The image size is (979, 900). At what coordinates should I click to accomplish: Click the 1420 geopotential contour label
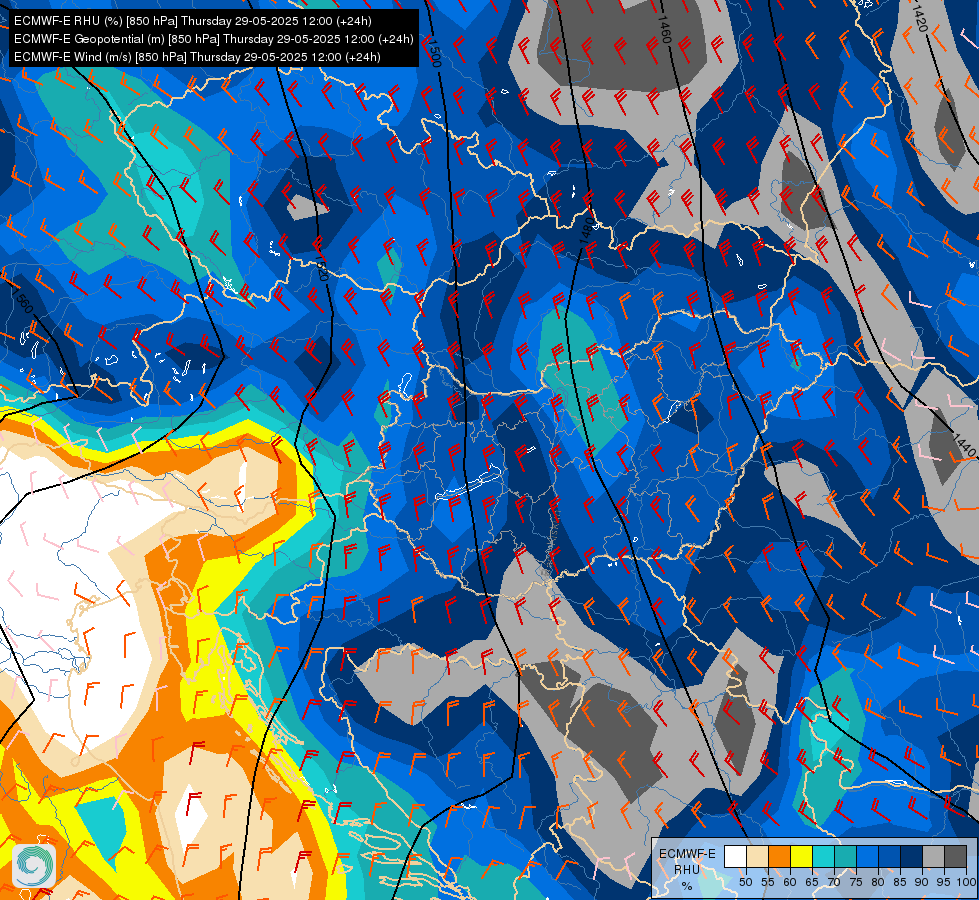click(x=919, y=19)
